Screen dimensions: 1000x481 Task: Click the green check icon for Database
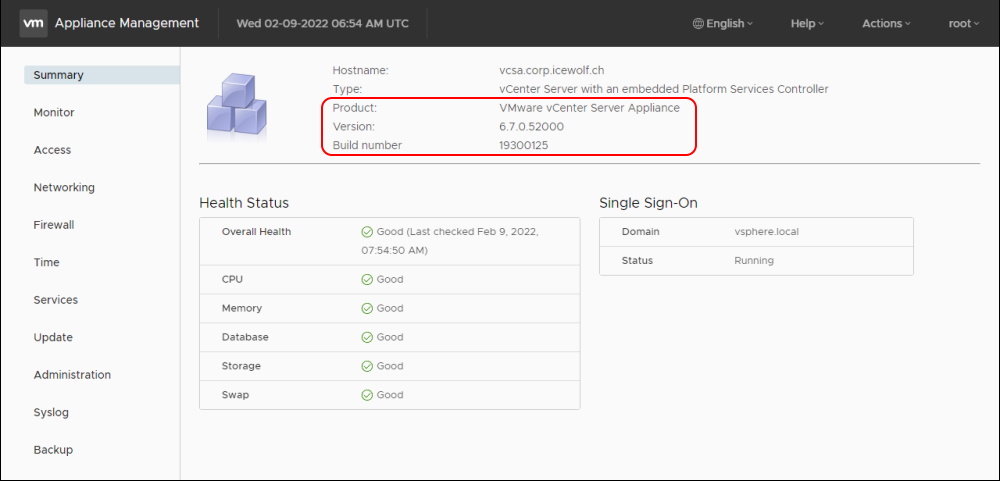(x=367, y=337)
